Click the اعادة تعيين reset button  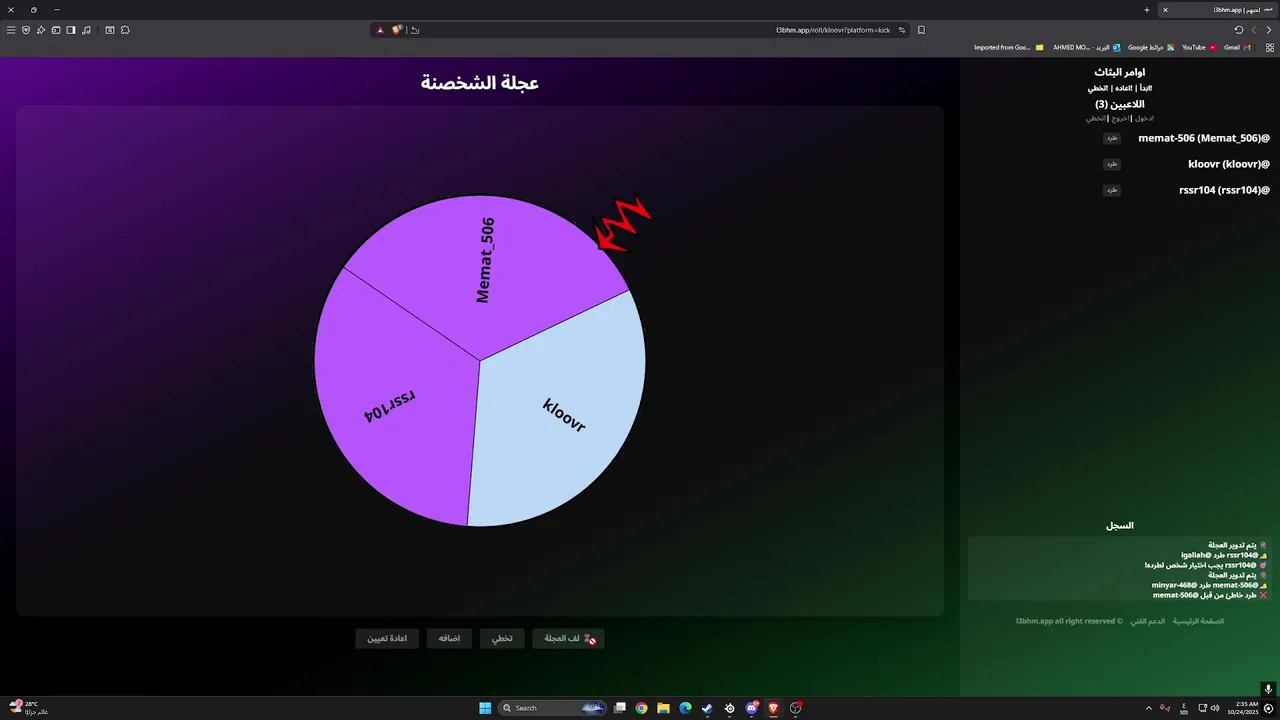[x=387, y=638]
